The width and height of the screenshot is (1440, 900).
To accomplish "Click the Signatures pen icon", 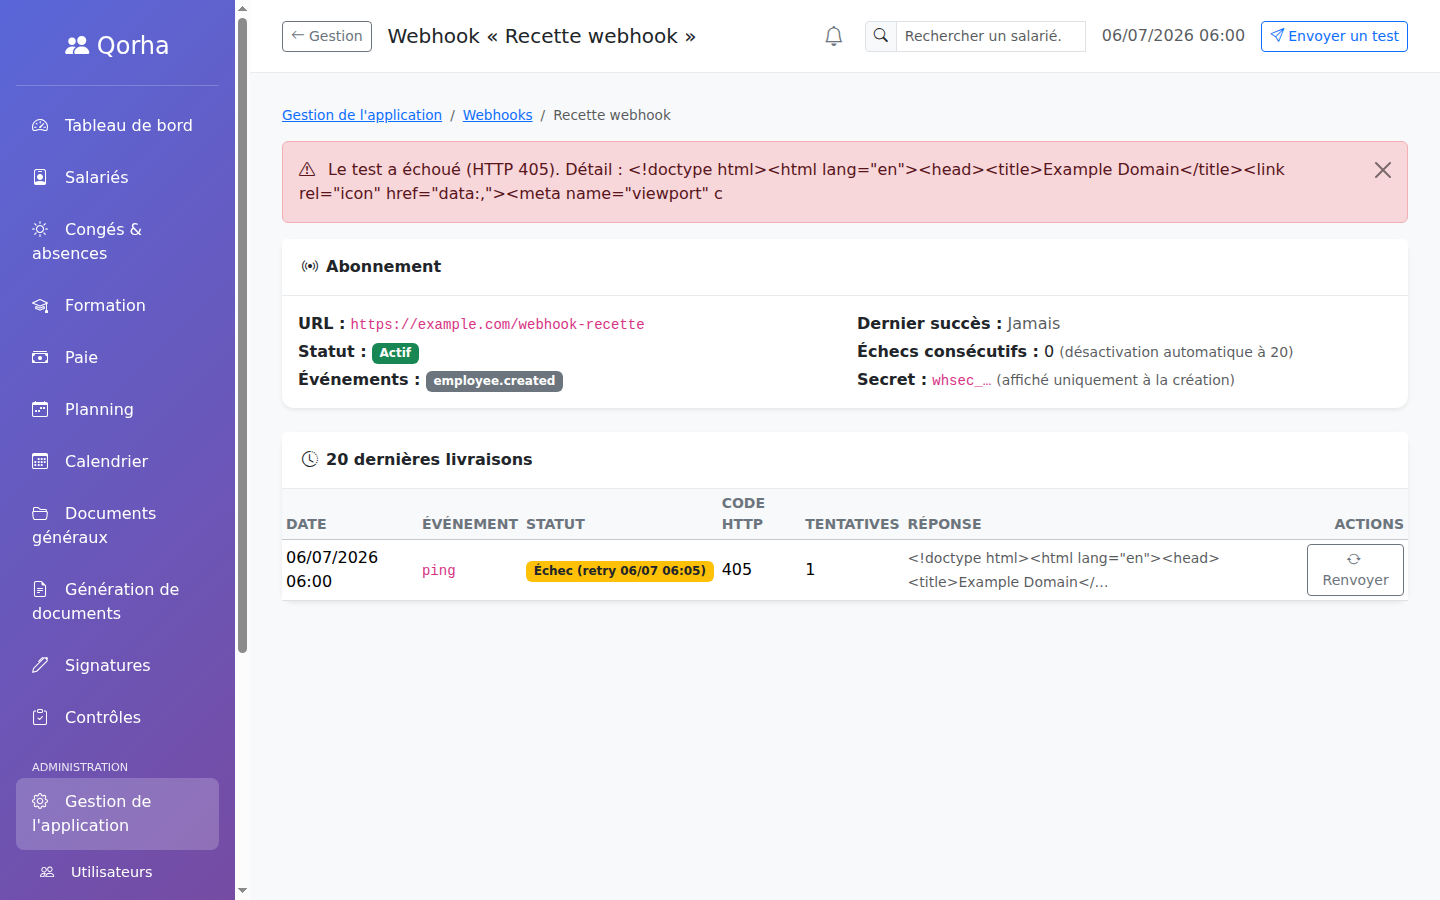I will tap(40, 665).
